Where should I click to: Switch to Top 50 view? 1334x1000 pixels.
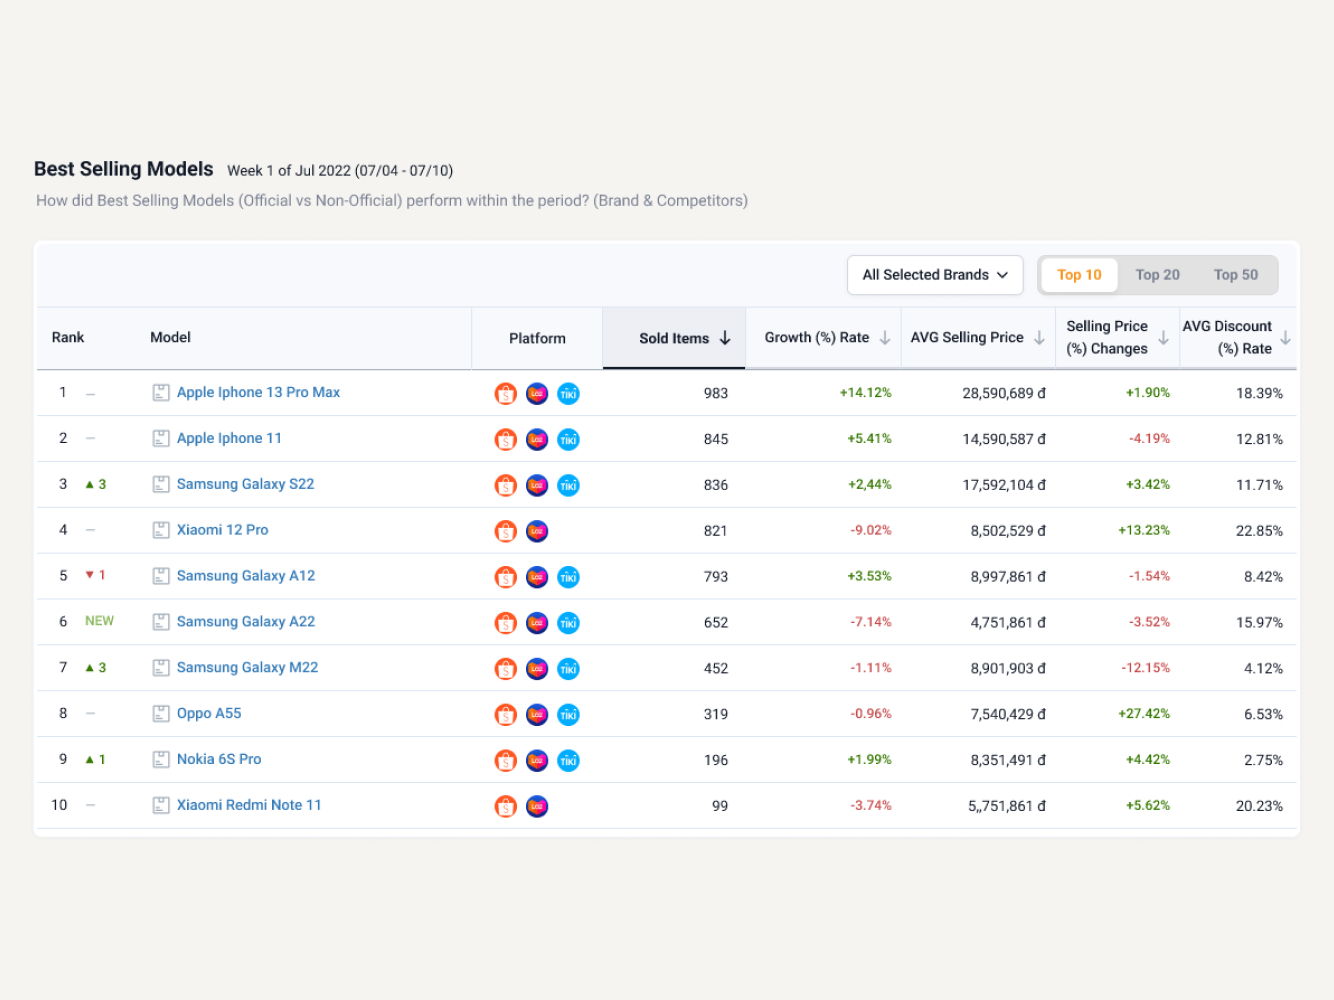pyautogui.click(x=1235, y=275)
